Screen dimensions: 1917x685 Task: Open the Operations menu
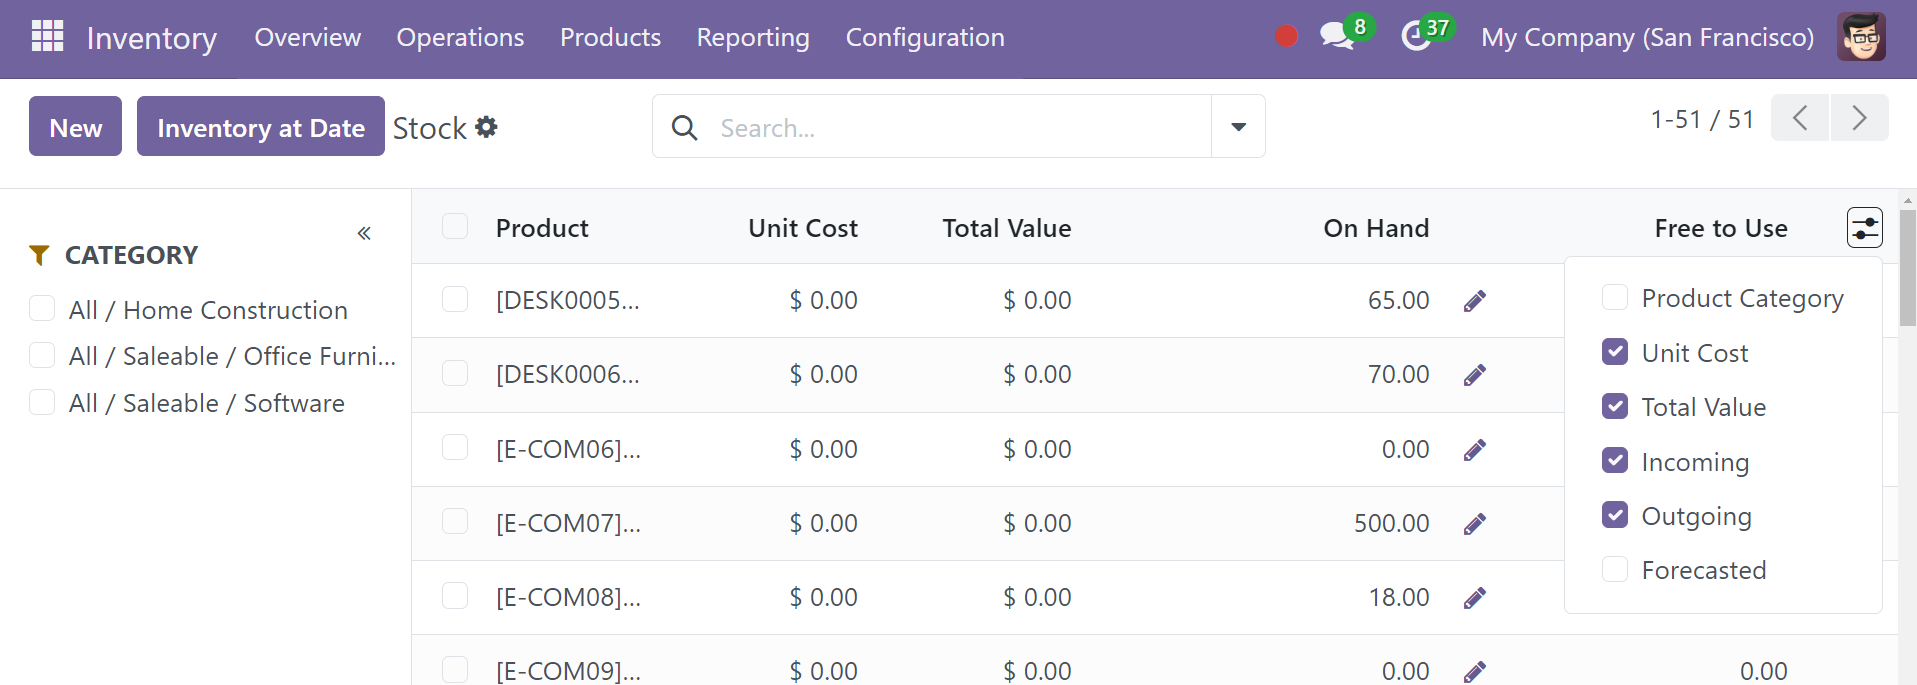(x=460, y=37)
